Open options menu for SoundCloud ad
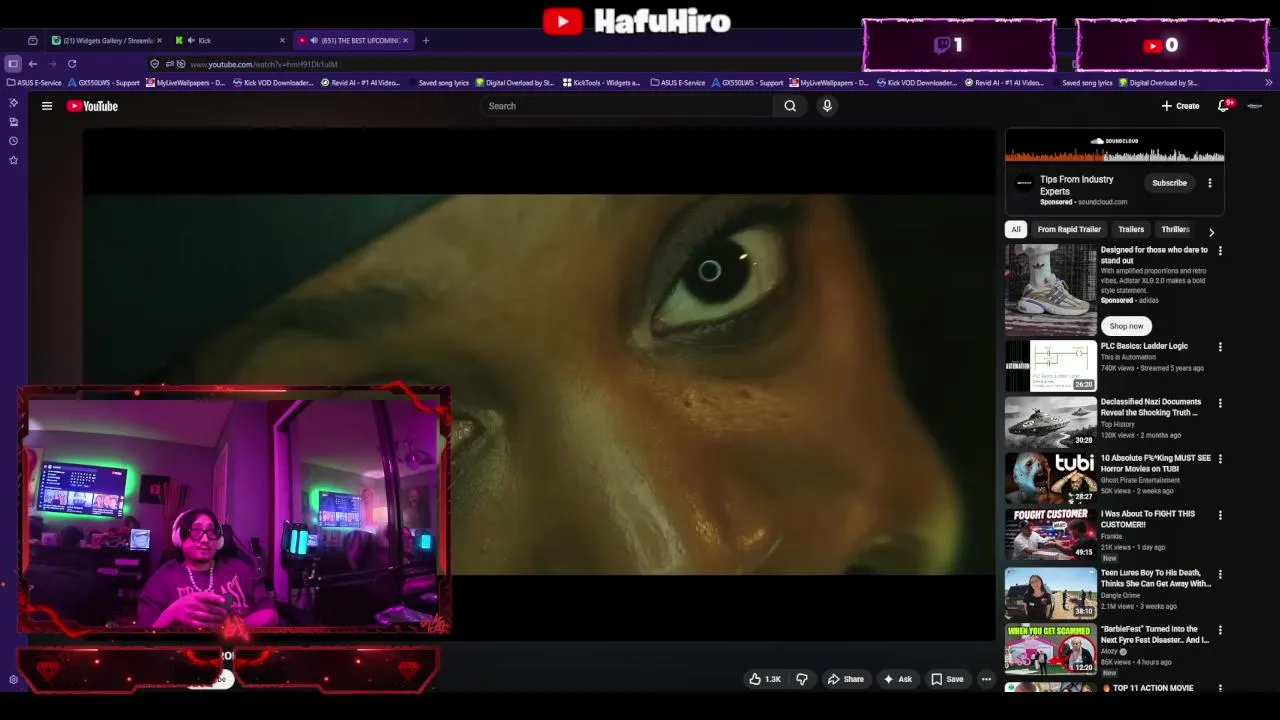Screen dimensions: 1280x720 (x=1209, y=183)
